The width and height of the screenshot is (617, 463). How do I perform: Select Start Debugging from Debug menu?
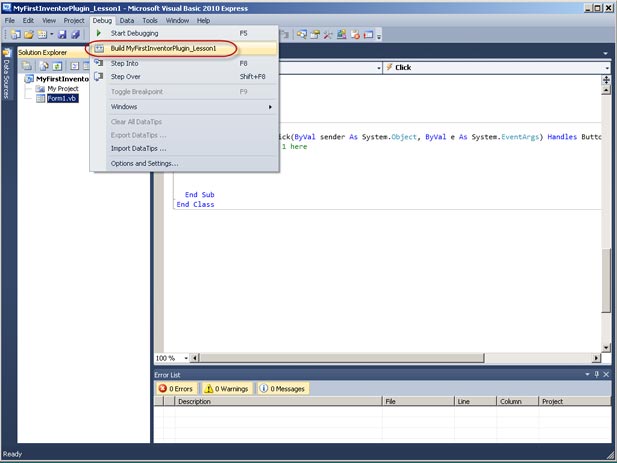click(x=134, y=33)
